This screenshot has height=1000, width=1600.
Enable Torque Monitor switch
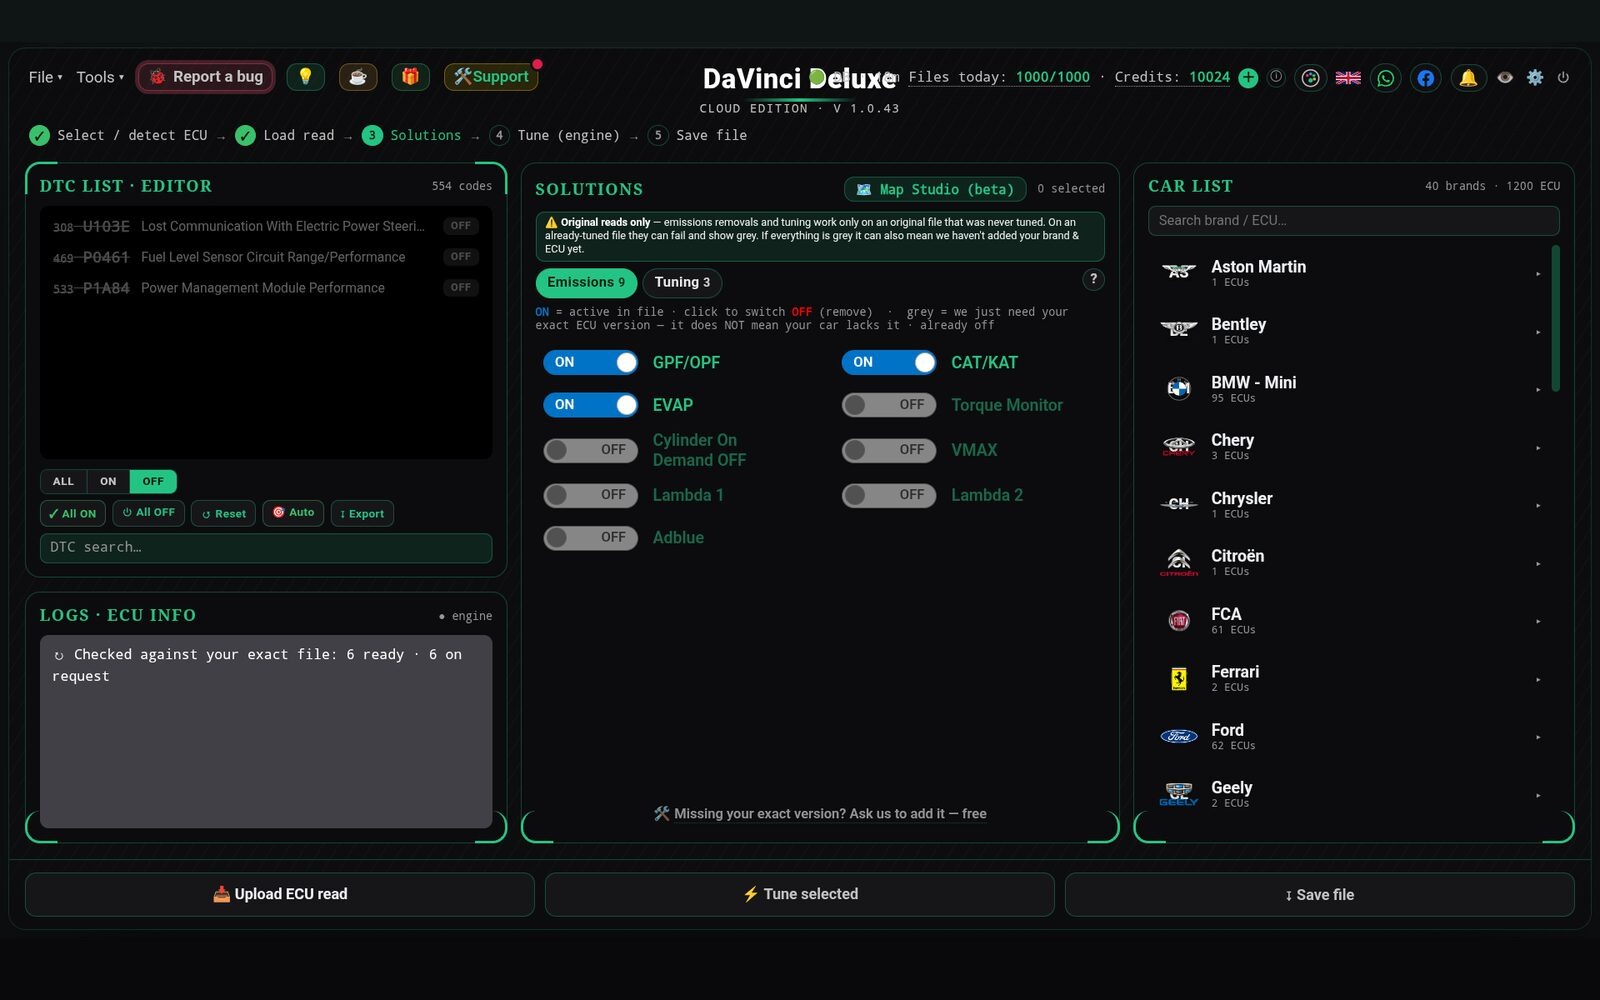click(889, 405)
